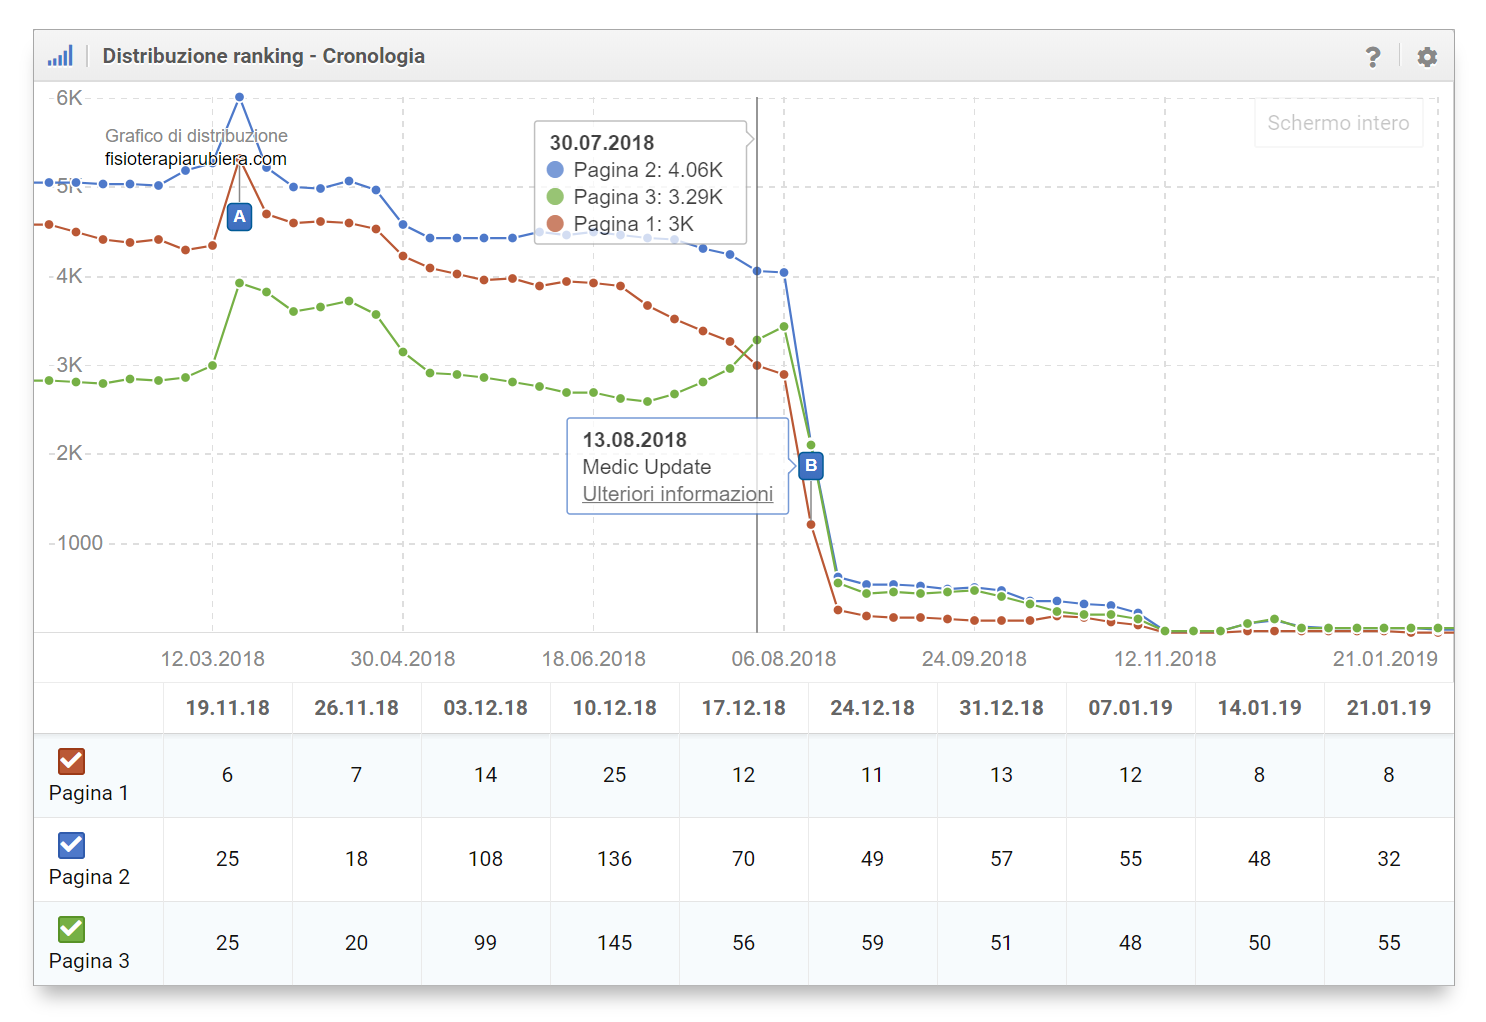Click event marker A on the chart

[x=239, y=216]
